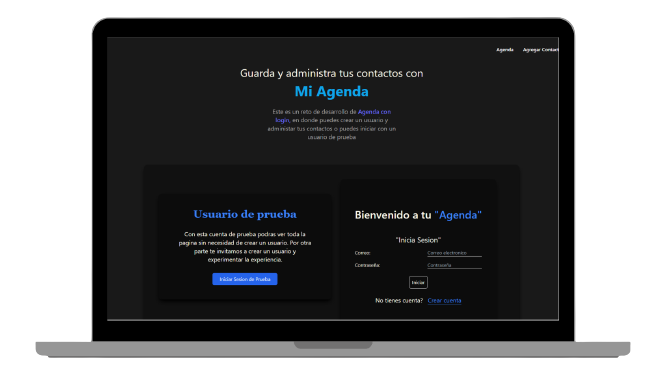Focus the Contraseña input field
The image size is (666, 375).
coord(454,265)
